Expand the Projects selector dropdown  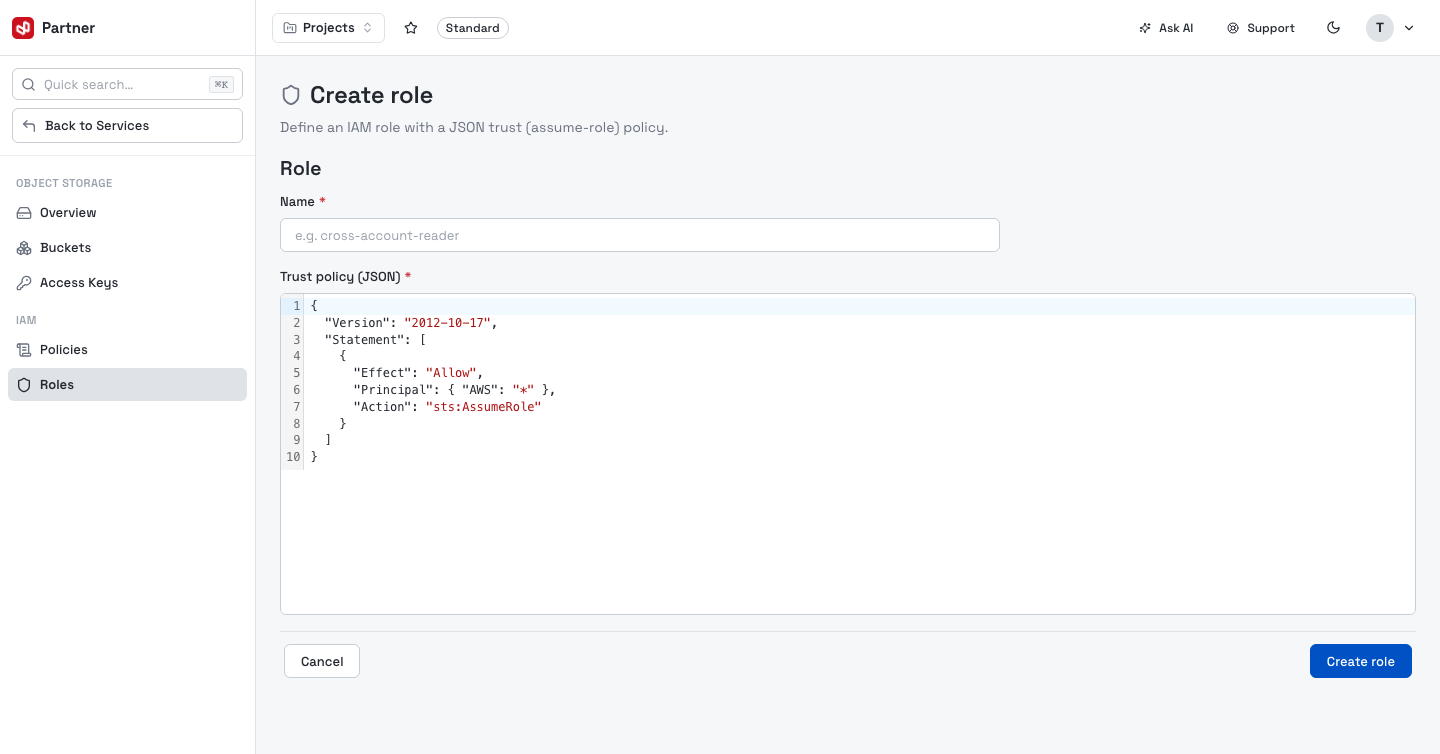pos(328,28)
